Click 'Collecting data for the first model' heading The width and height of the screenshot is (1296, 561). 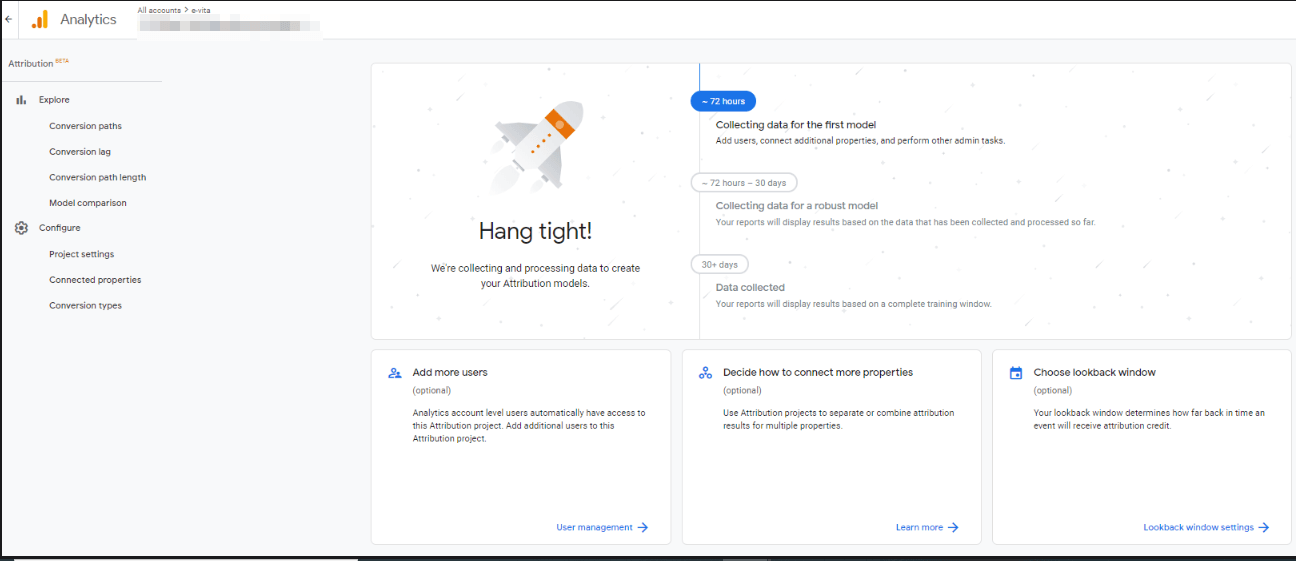coord(796,125)
